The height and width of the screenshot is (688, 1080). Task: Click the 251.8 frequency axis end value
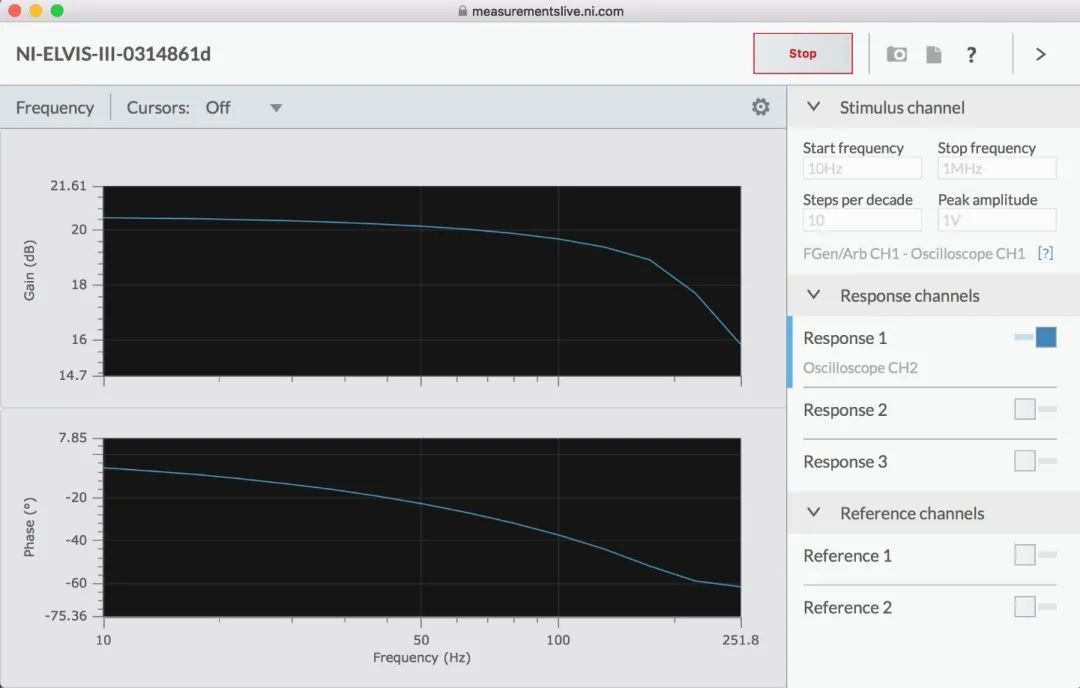(740, 640)
